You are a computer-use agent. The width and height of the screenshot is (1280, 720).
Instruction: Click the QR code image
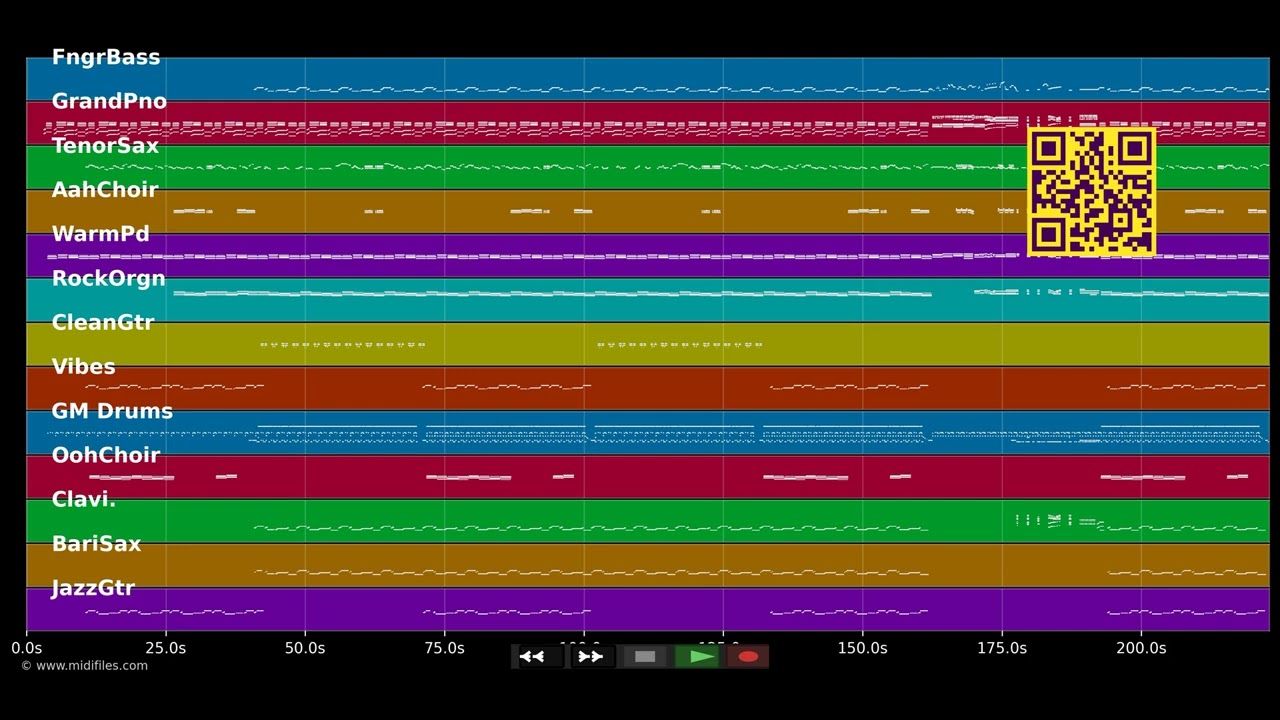tap(1092, 192)
